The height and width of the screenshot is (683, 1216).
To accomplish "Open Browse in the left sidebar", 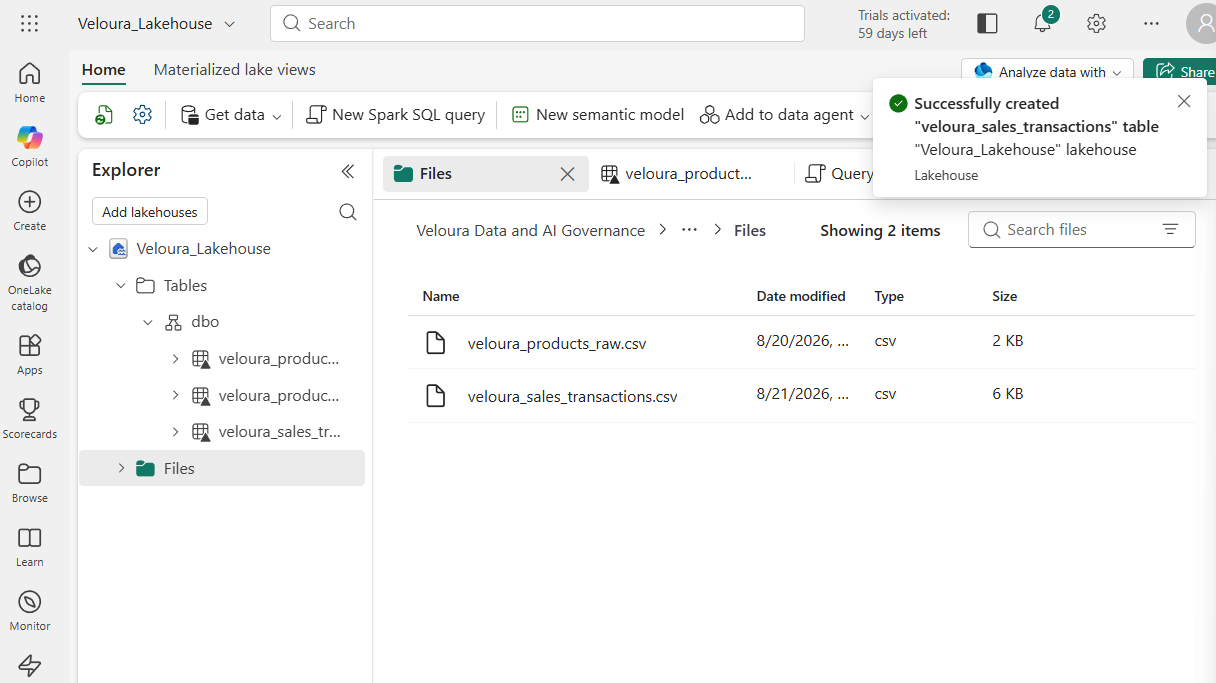I will 30,482.
